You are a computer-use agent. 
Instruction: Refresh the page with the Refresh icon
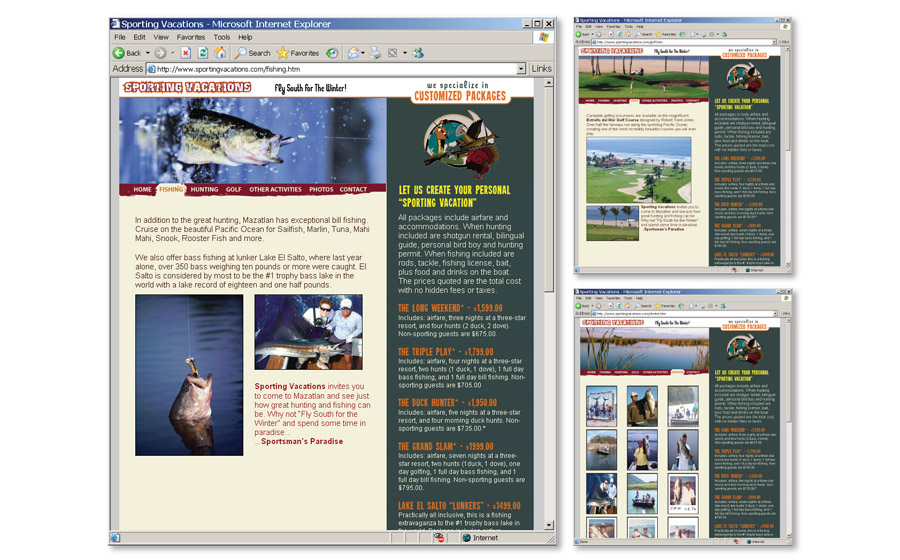203,53
